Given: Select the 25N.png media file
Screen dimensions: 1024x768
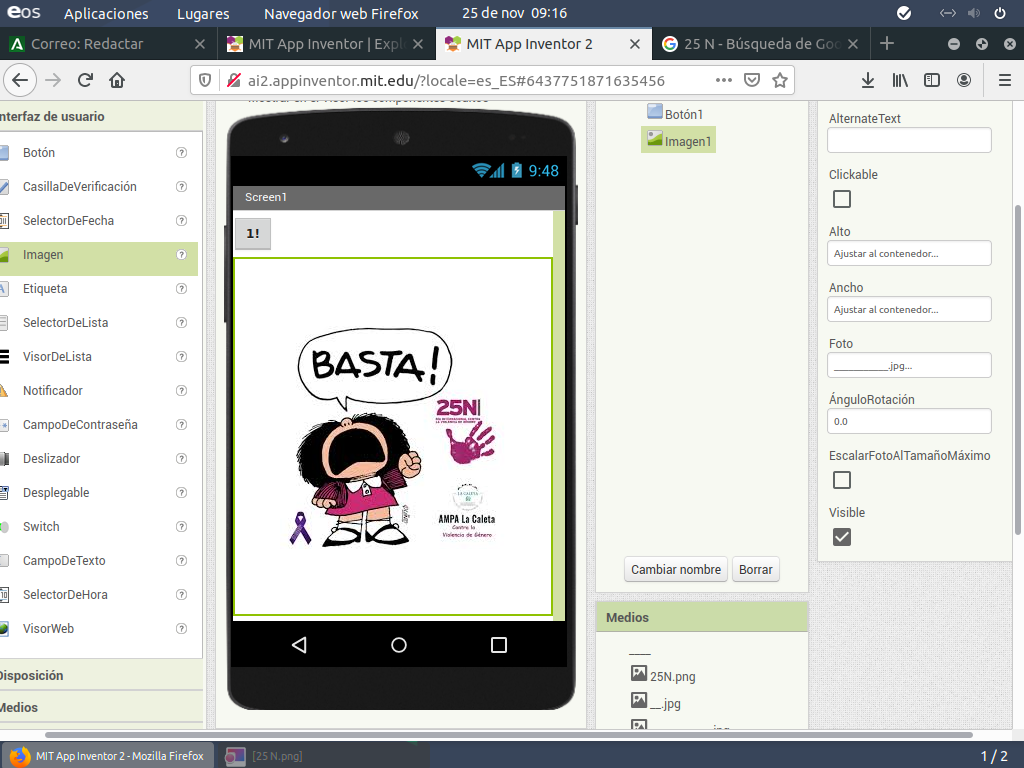Looking at the screenshot, I should pos(664,676).
